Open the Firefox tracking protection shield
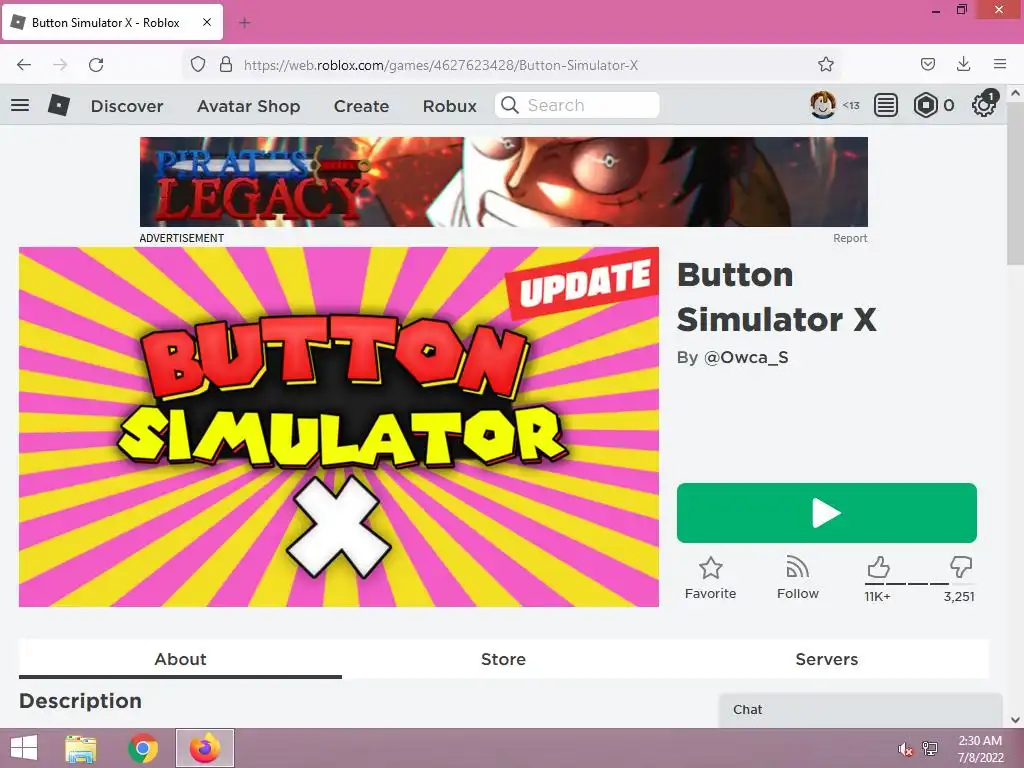This screenshot has height=768, width=1024. pos(198,65)
